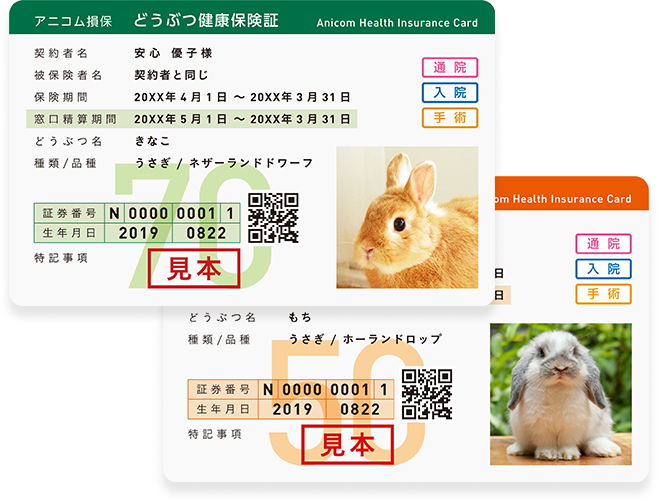Click the 契約者名 label
This screenshot has height=502, width=658.
pos(61,53)
